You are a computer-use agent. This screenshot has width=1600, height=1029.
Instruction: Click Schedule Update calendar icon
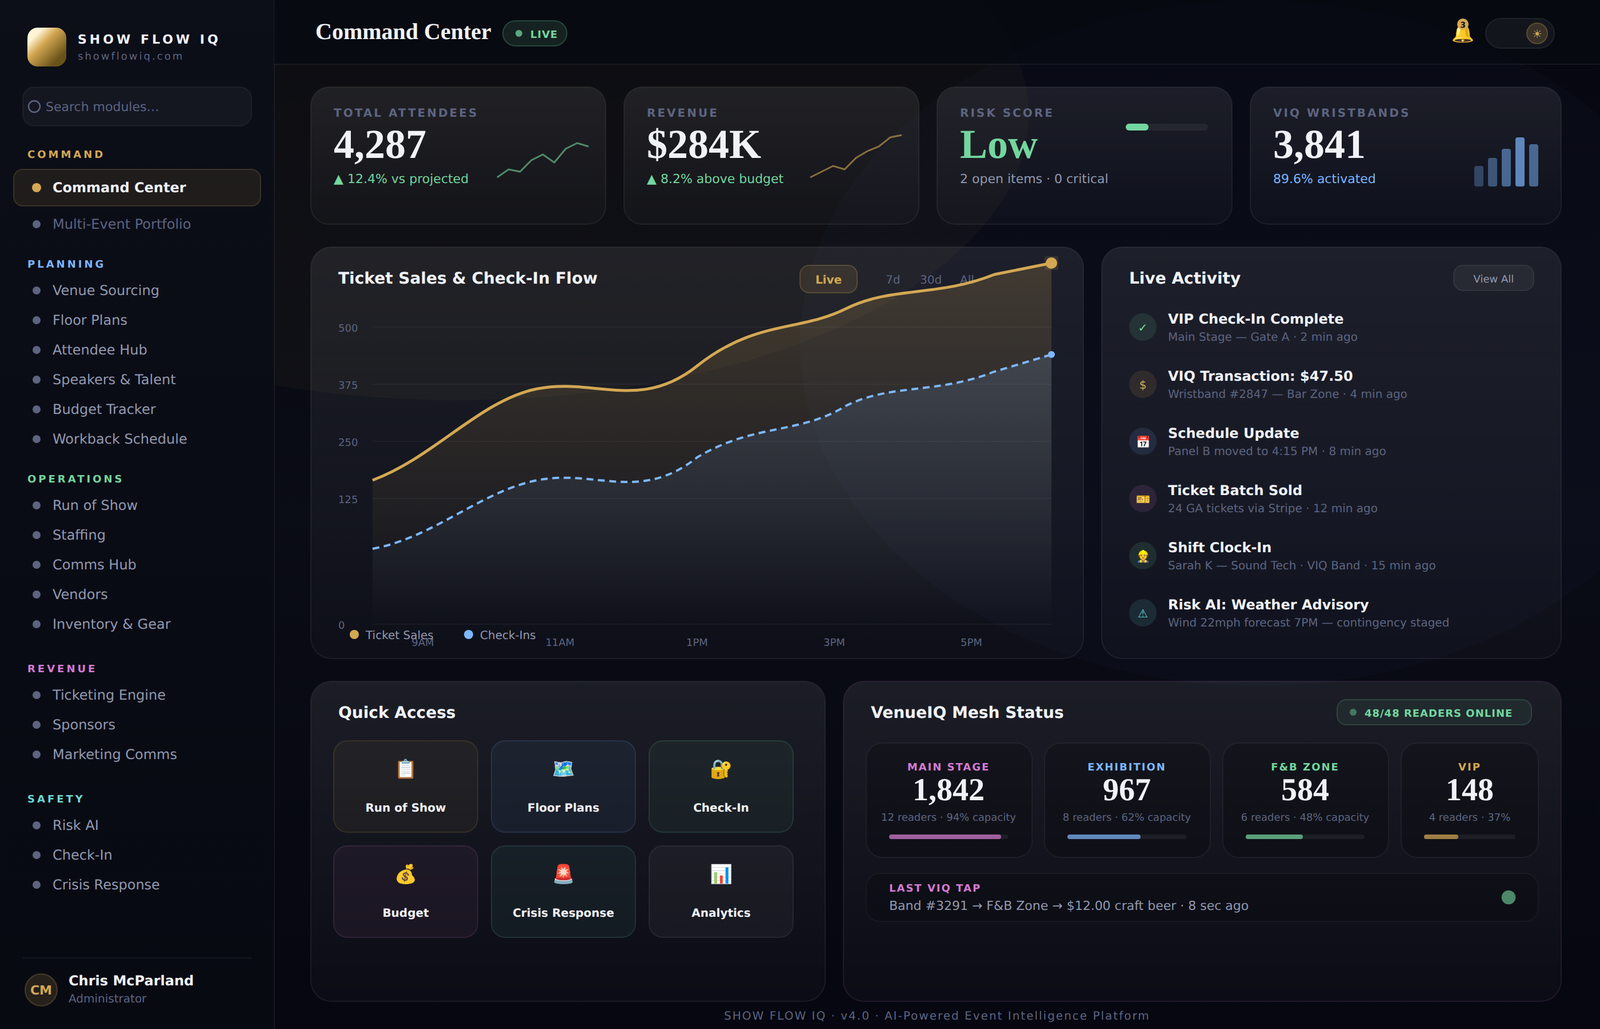[1143, 441]
